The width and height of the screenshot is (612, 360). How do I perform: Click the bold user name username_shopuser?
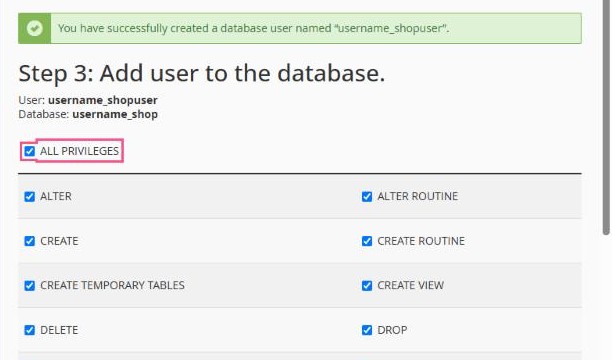103,100
